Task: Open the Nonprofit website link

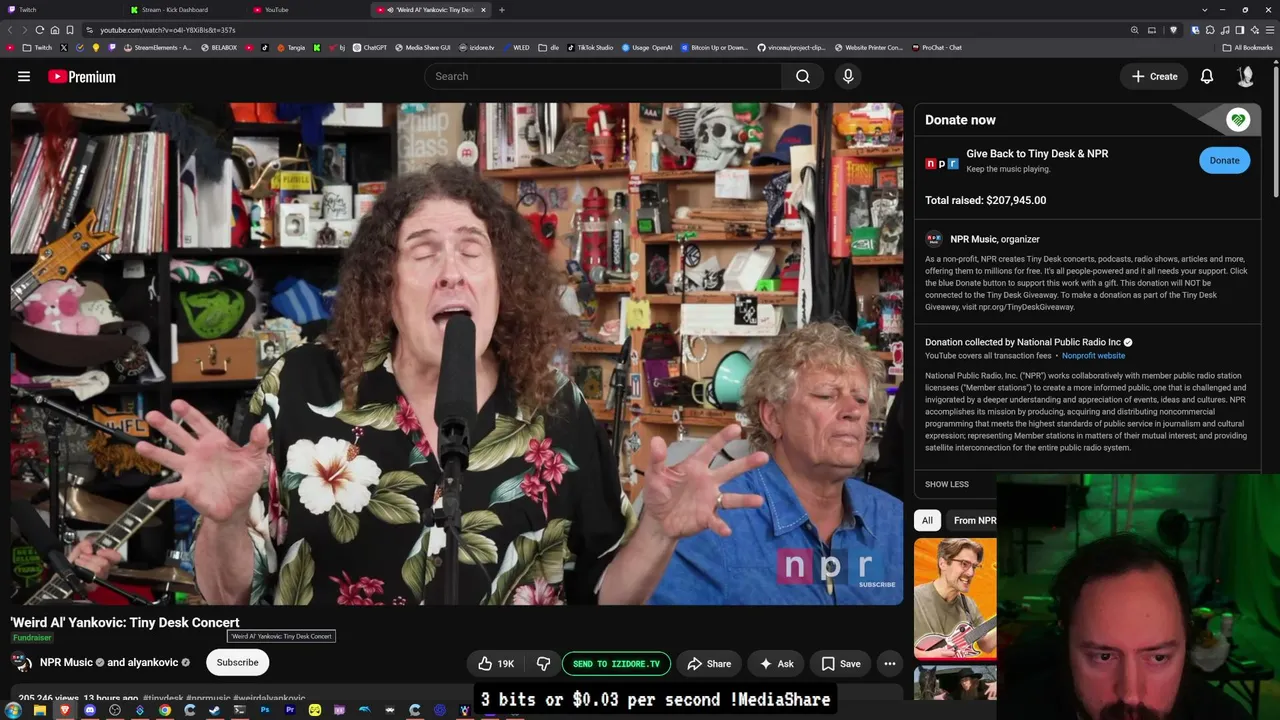Action: (x=1093, y=356)
